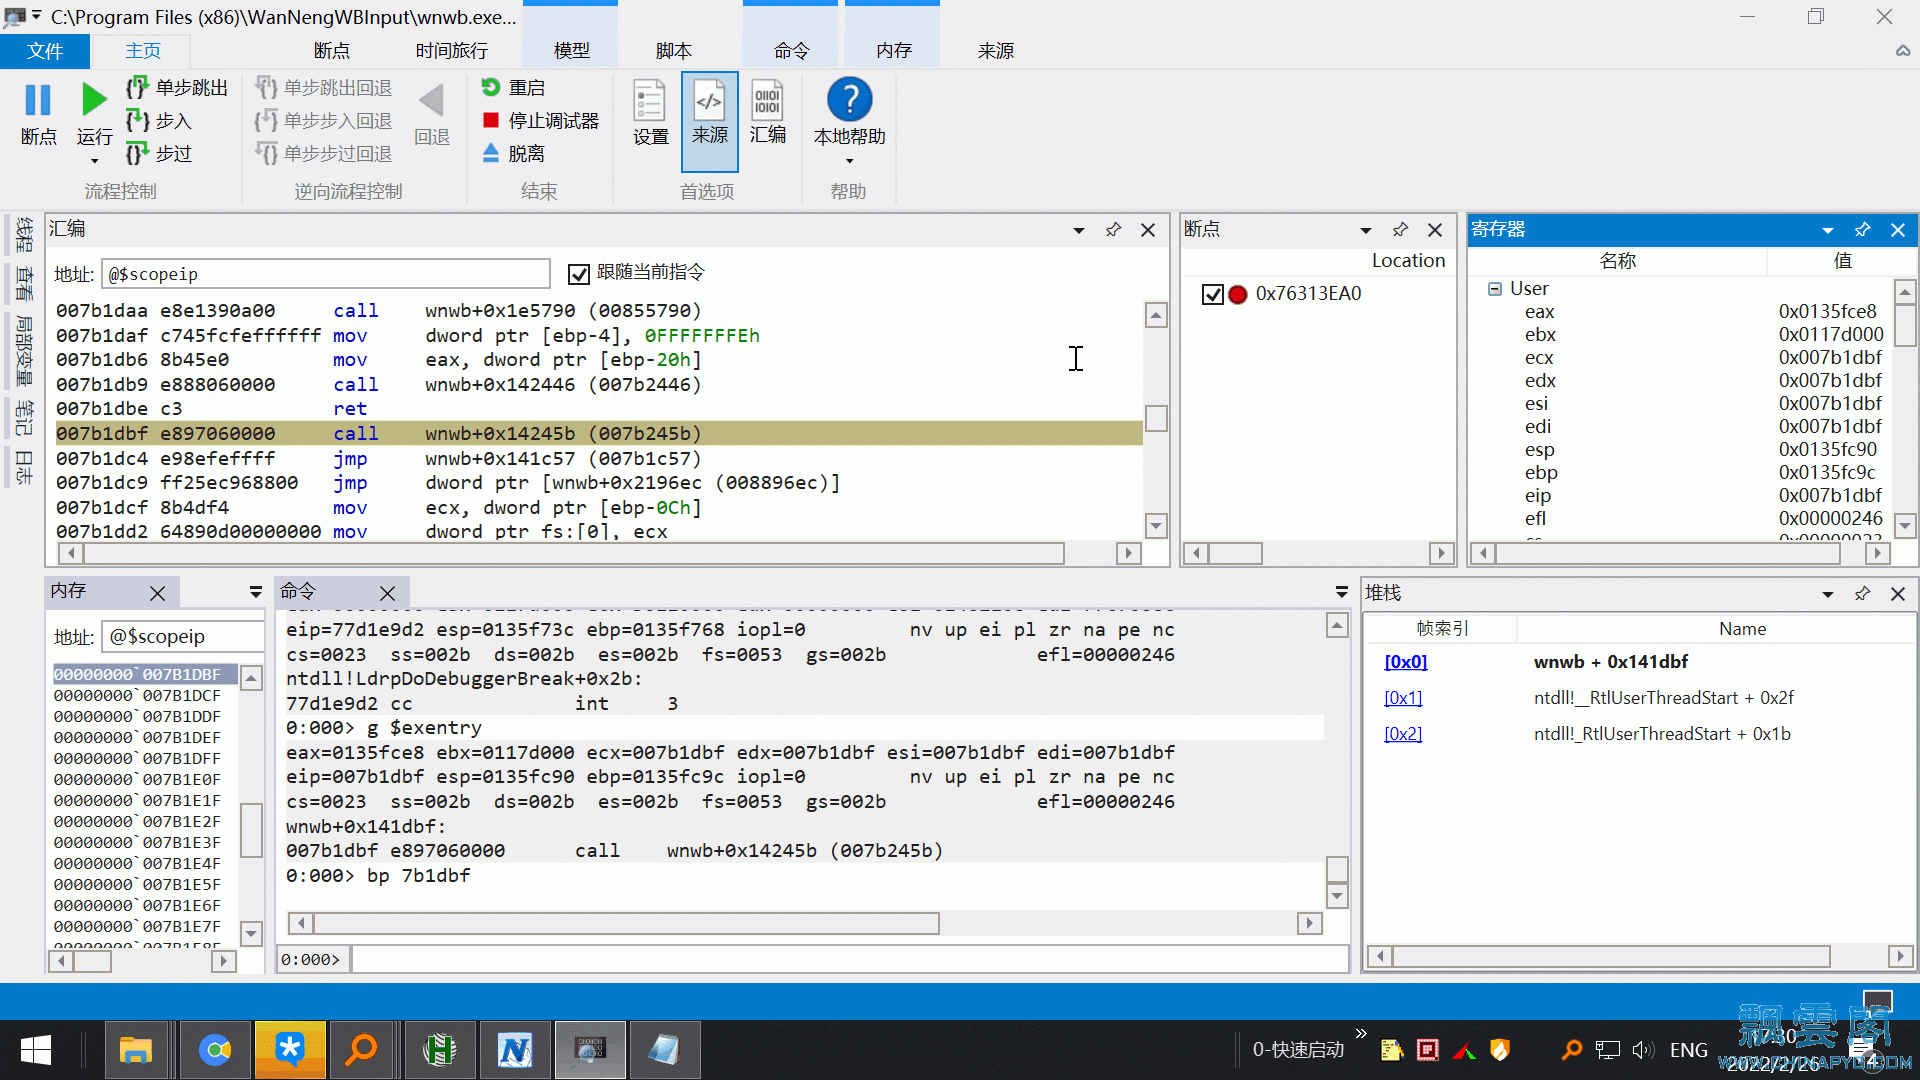The width and height of the screenshot is (1920, 1080).
Task: Open the Threads (线程) side tab
Action: [24, 234]
